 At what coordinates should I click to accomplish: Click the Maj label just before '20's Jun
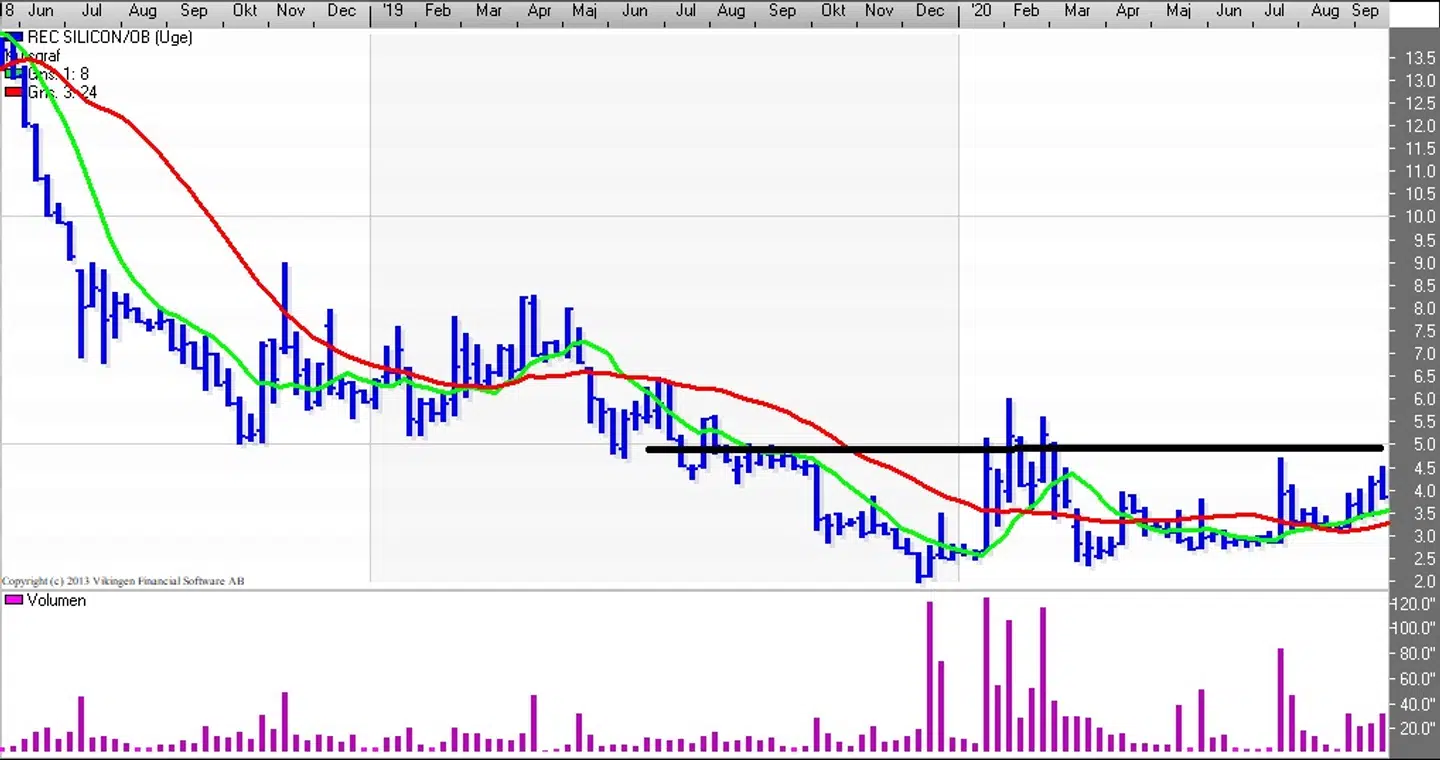[1179, 10]
